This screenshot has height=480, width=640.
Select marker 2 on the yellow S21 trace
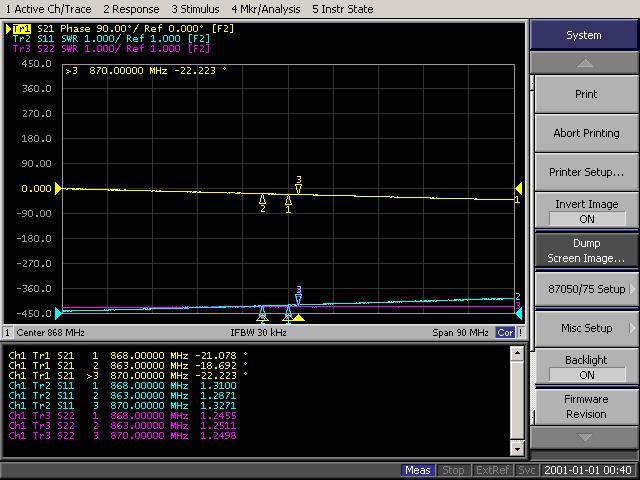[x=263, y=200]
